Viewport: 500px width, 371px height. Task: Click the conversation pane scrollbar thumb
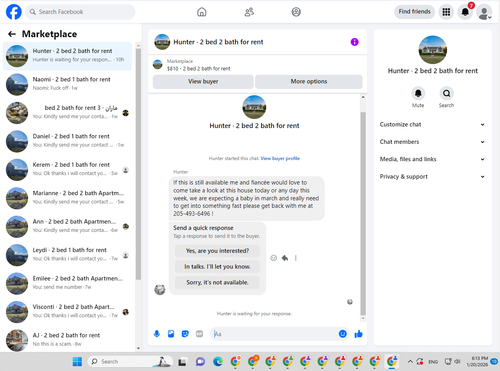pos(363,213)
